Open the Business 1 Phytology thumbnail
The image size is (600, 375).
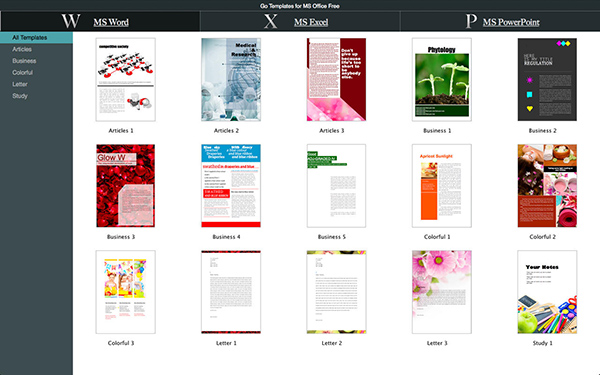(442, 80)
